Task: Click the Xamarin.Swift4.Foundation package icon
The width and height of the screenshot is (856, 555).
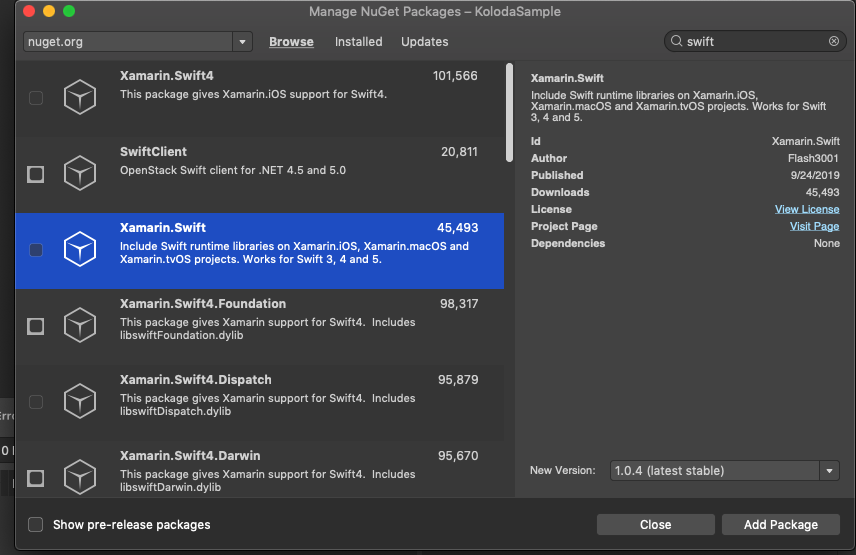Action: pos(80,326)
